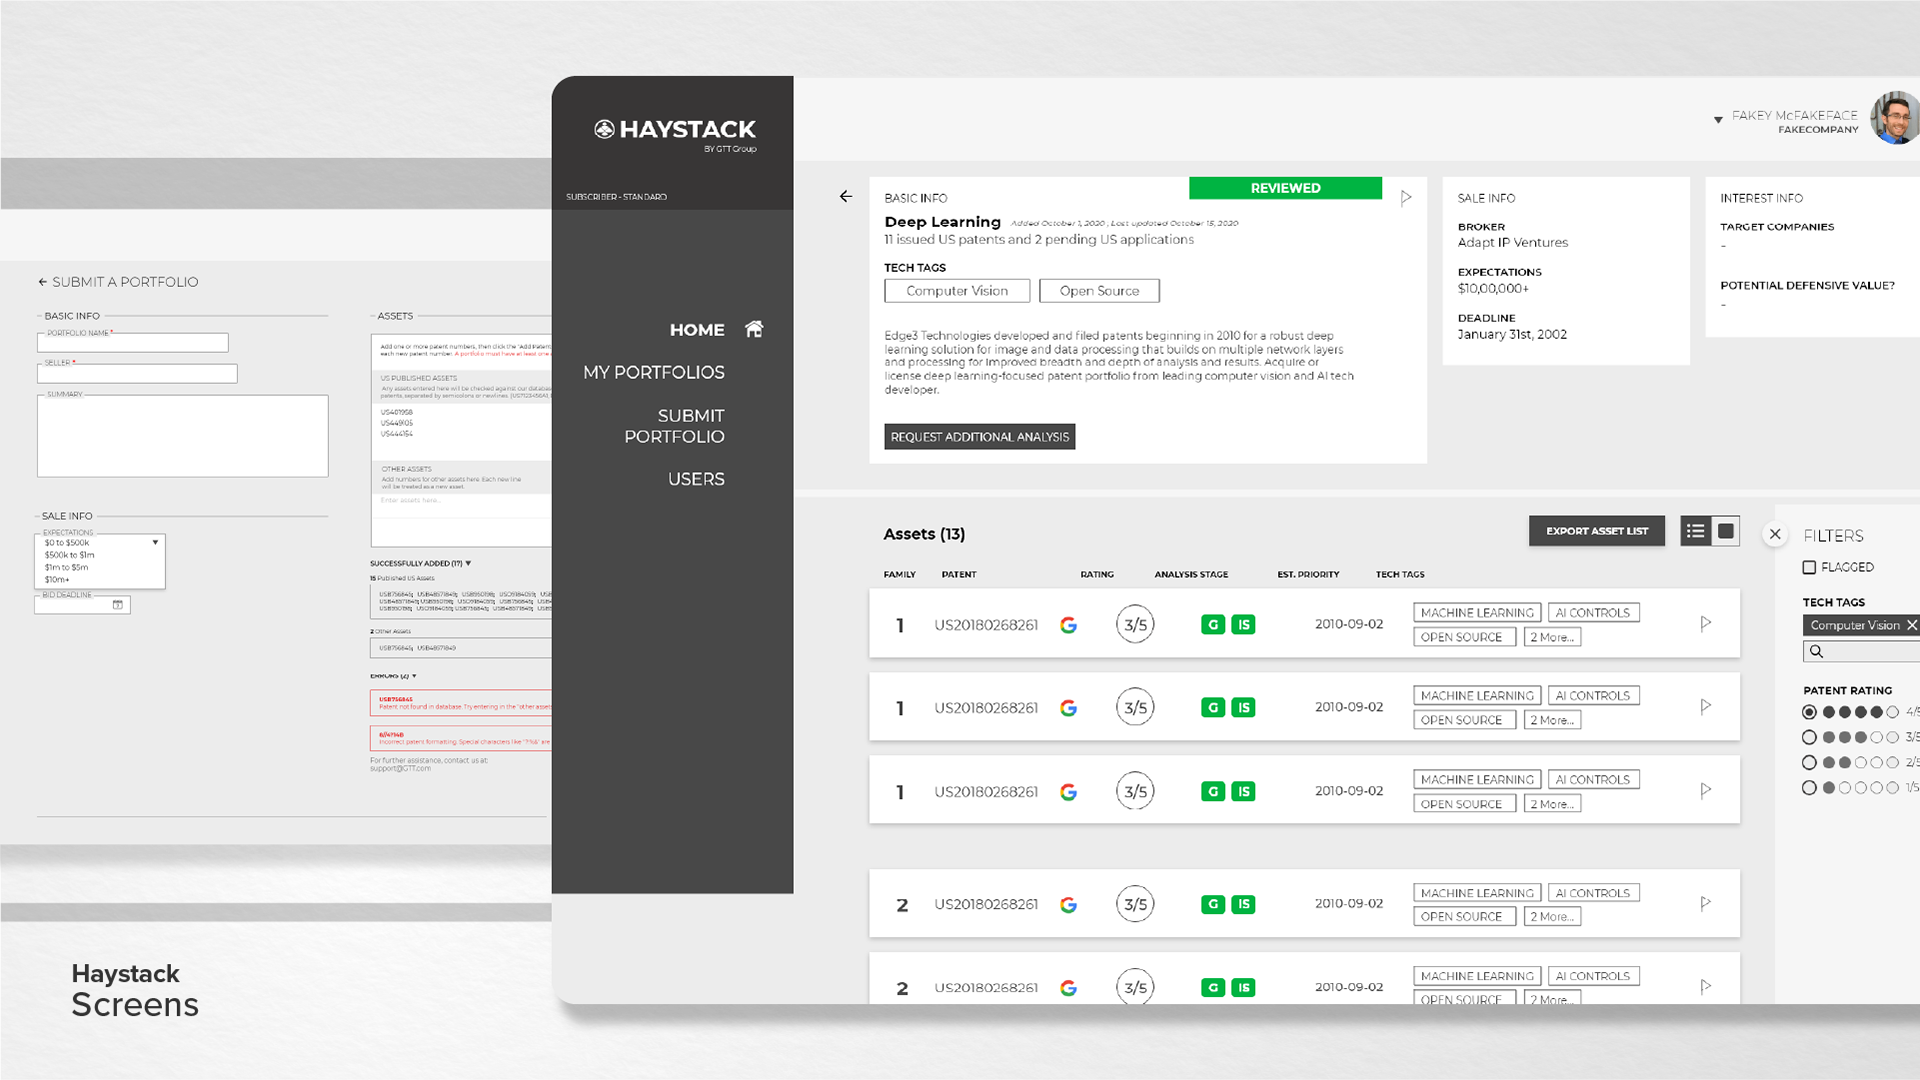Select the 3/5 patent rating radio
The height and width of the screenshot is (1080, 1920).
coord(1809,737)
